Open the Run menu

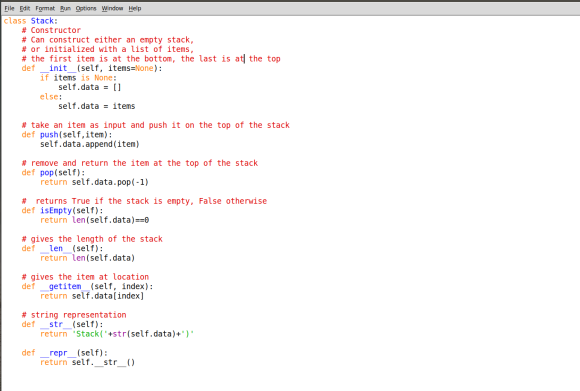click(x=65, y=8)
